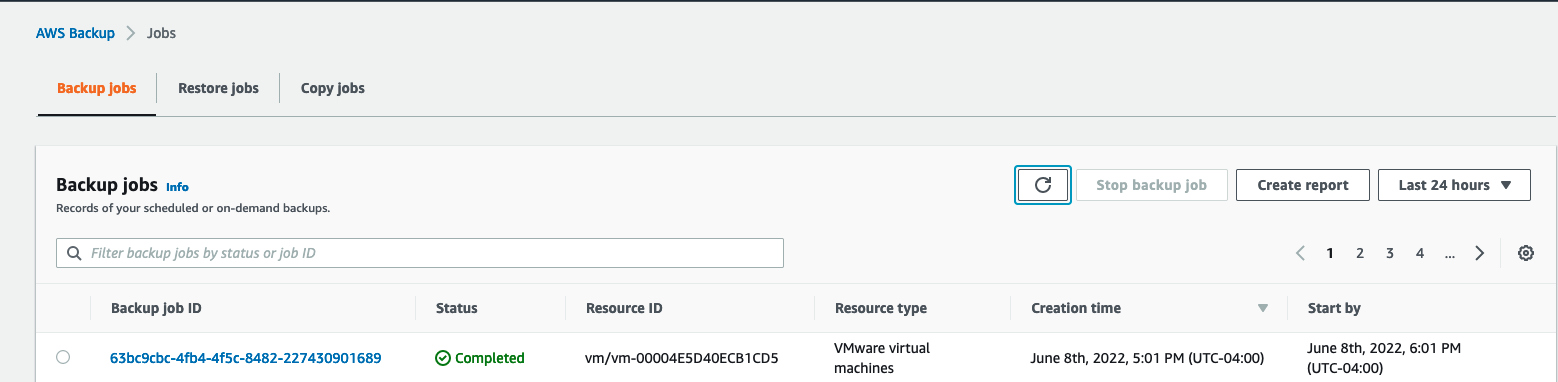Image resolution: width=1558 pixels, height=382 pixels.
Task: Click Stop backup job button
Action: [x=1151, y=185]
